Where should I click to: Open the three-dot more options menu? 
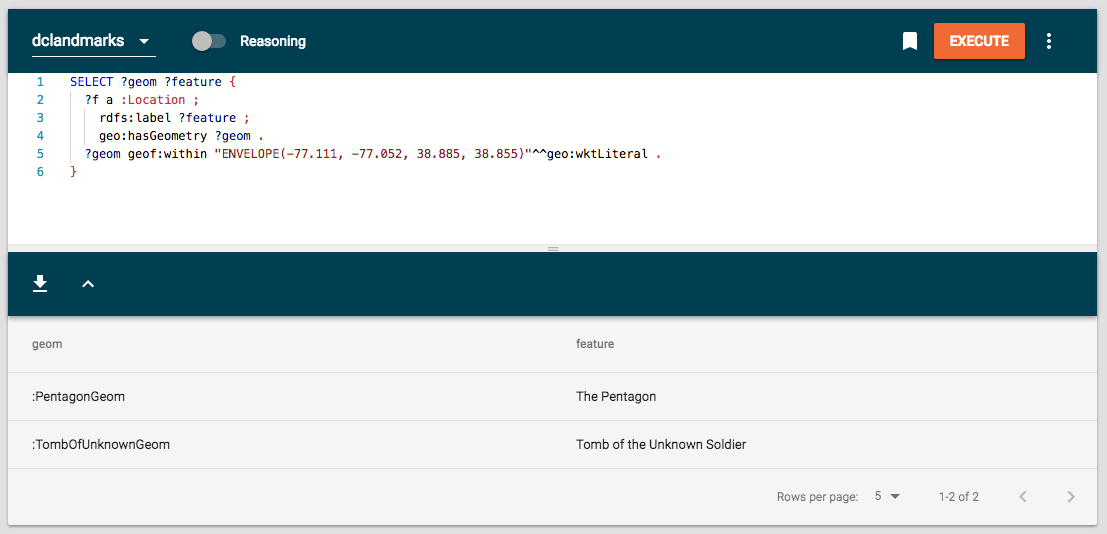pyautogui.click(x=1048, y=41)
